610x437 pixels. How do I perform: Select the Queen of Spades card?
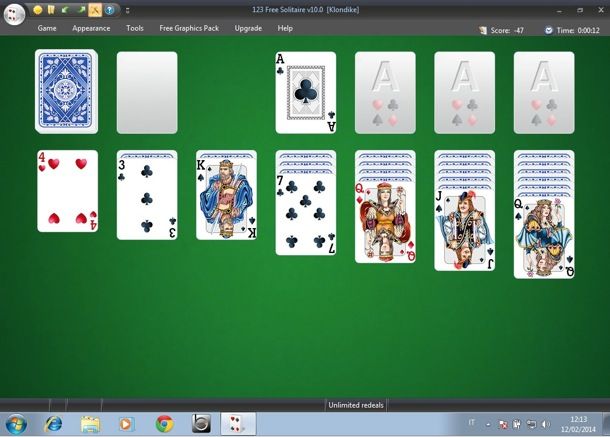click(x=544, y=238)
